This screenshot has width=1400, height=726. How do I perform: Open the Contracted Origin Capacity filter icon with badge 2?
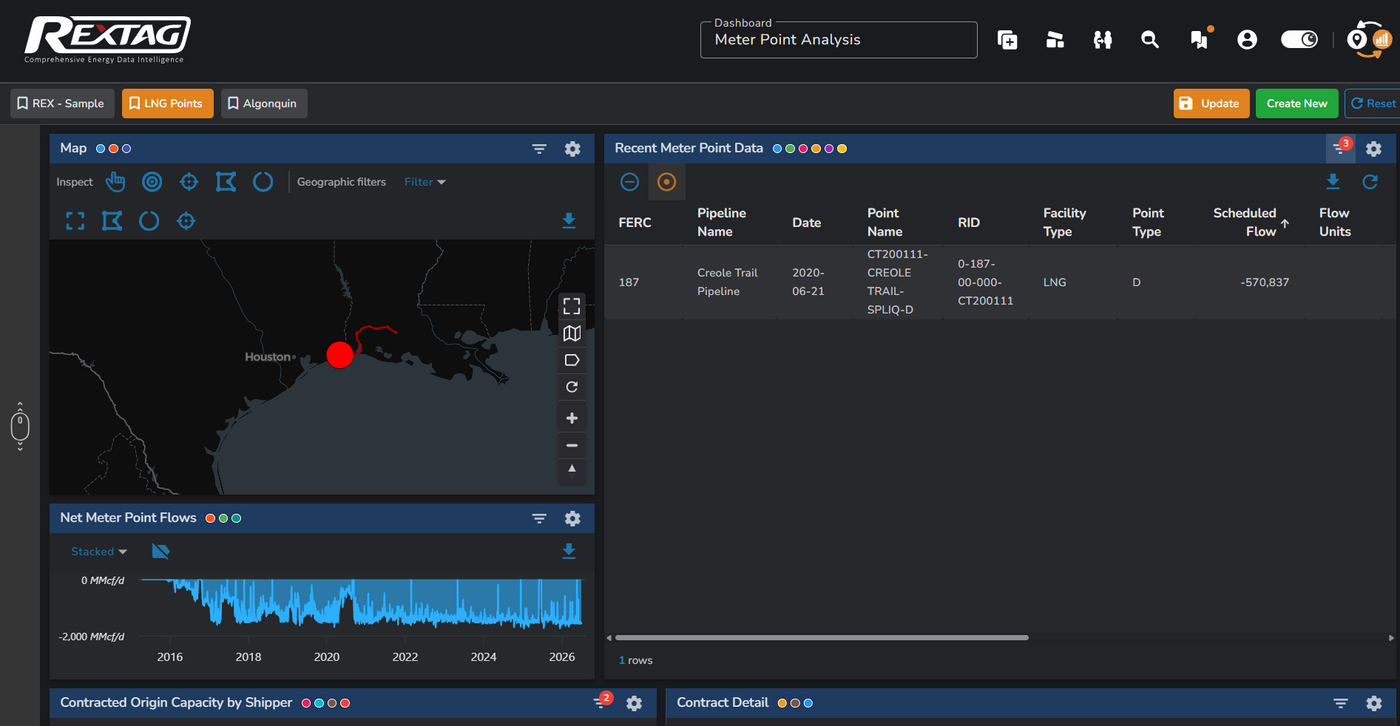602,702
